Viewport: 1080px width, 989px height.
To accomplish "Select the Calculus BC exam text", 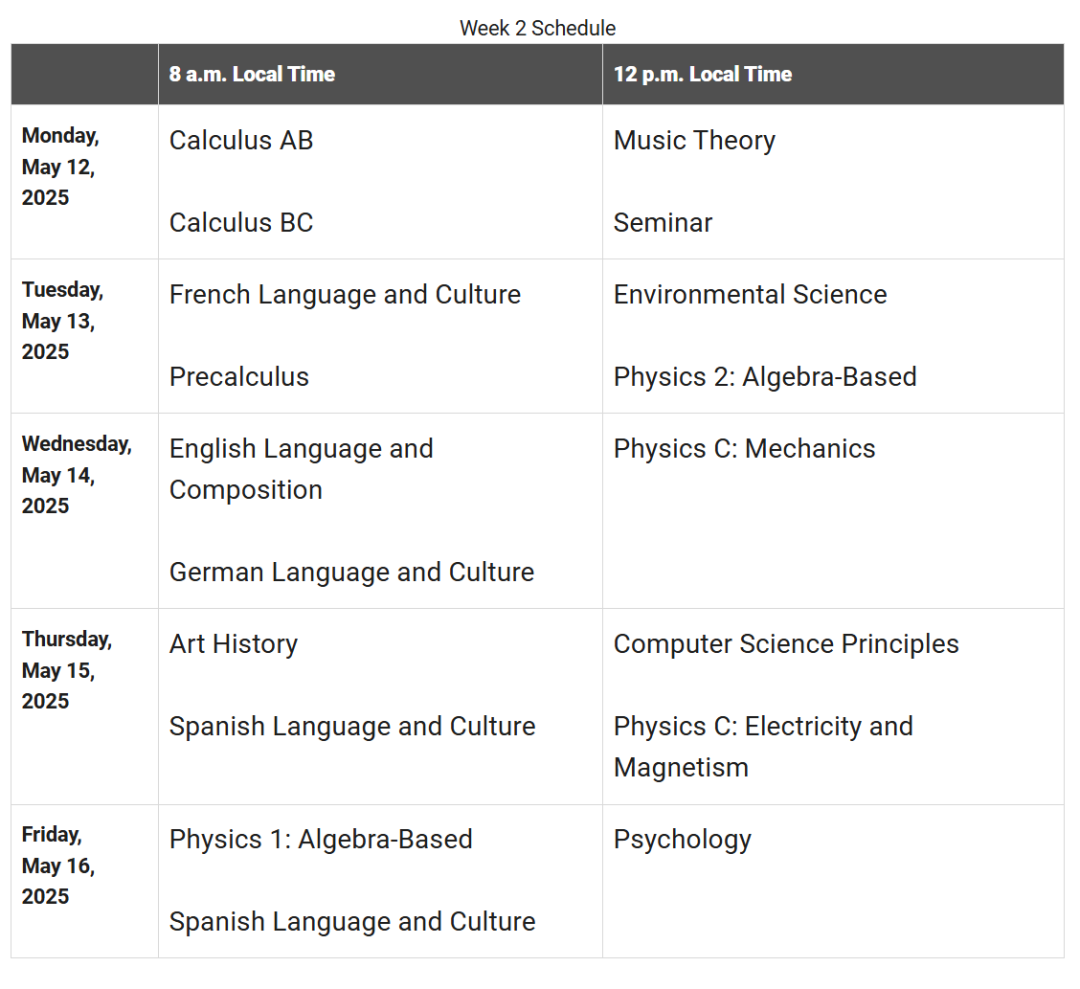I will [241, 223].
